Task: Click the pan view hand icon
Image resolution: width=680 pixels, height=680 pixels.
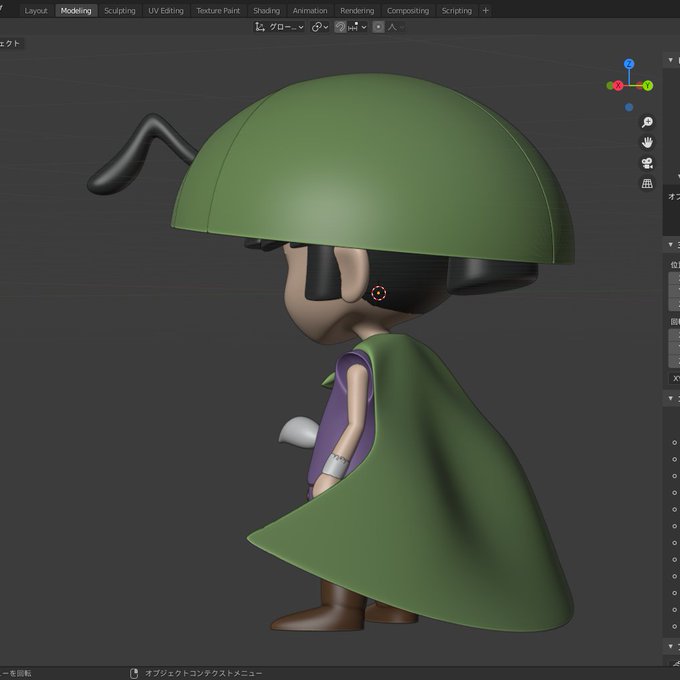Action: point(647,143)
